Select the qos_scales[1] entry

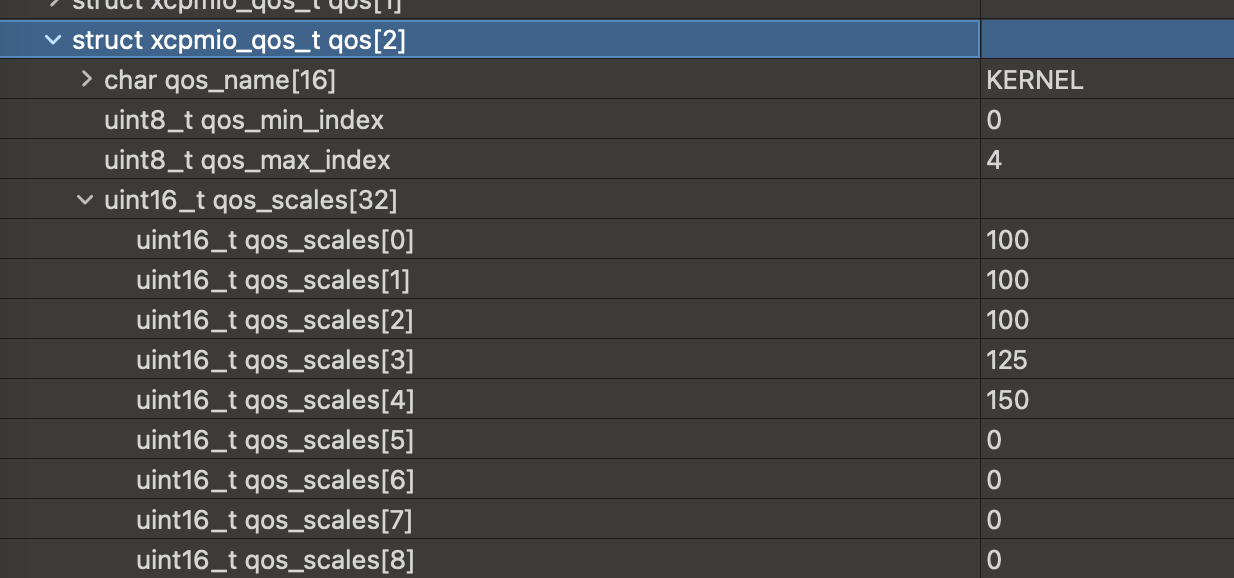[x=273, y=280]
